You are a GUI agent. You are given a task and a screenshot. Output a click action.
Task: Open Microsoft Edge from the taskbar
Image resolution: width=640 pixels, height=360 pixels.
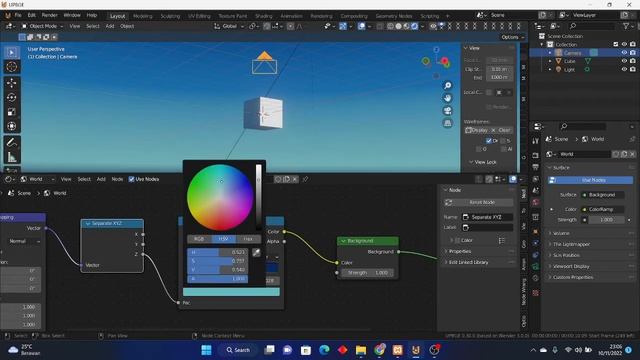(324, 350)
